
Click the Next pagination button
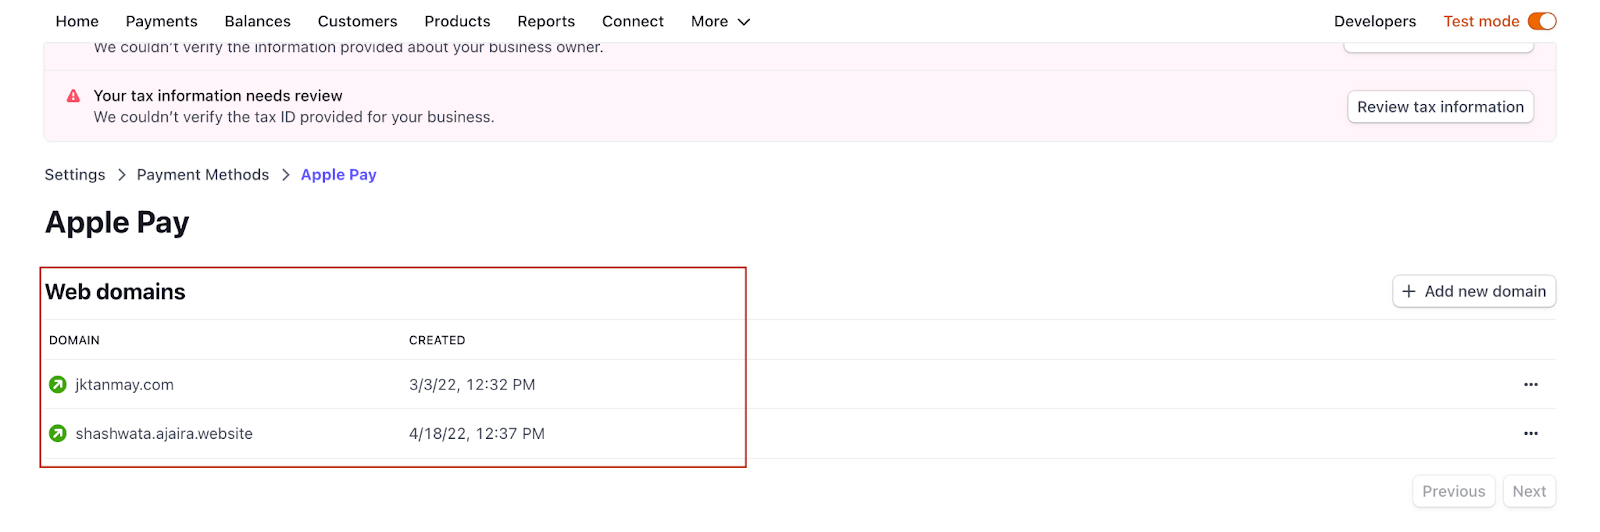1529,491
